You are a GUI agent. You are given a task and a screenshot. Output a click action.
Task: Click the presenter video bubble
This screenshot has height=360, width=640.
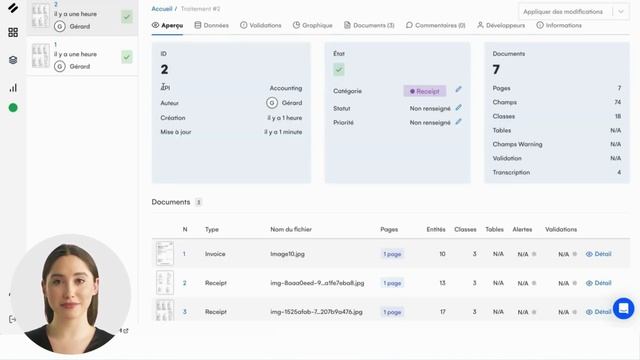click(x=71, y=294)
